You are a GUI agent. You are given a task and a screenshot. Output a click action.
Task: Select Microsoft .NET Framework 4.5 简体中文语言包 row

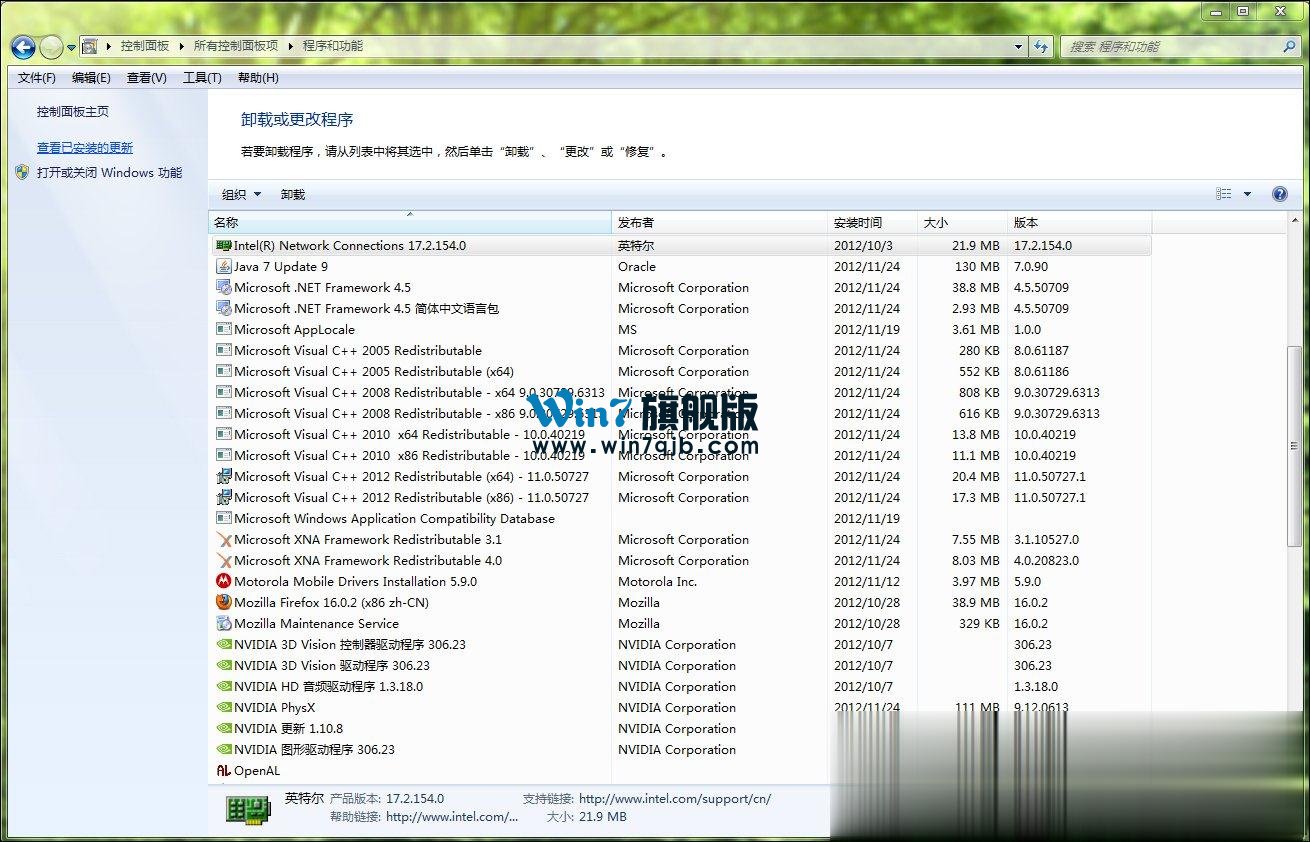[680, 308]
